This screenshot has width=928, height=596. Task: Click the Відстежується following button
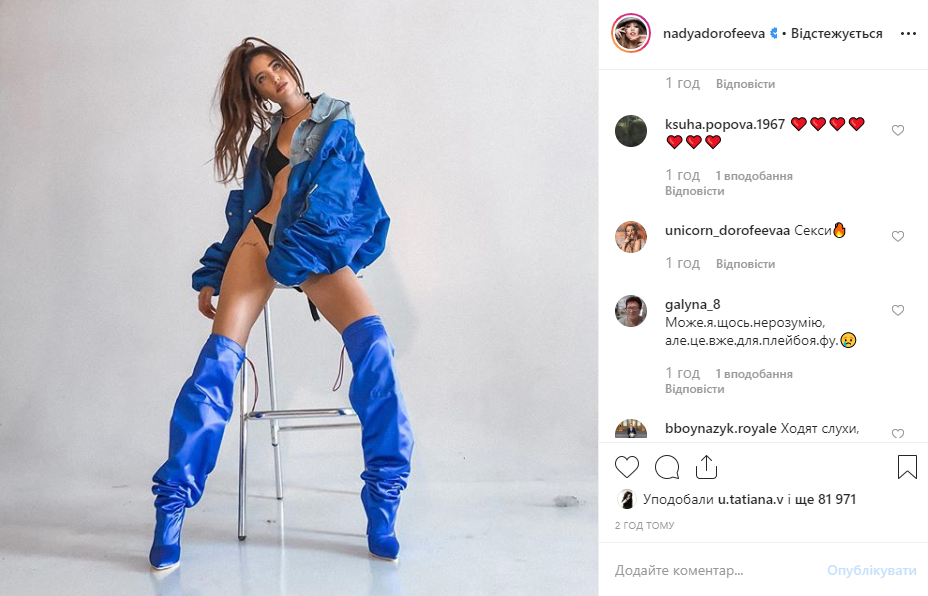(x=836, y=34)
